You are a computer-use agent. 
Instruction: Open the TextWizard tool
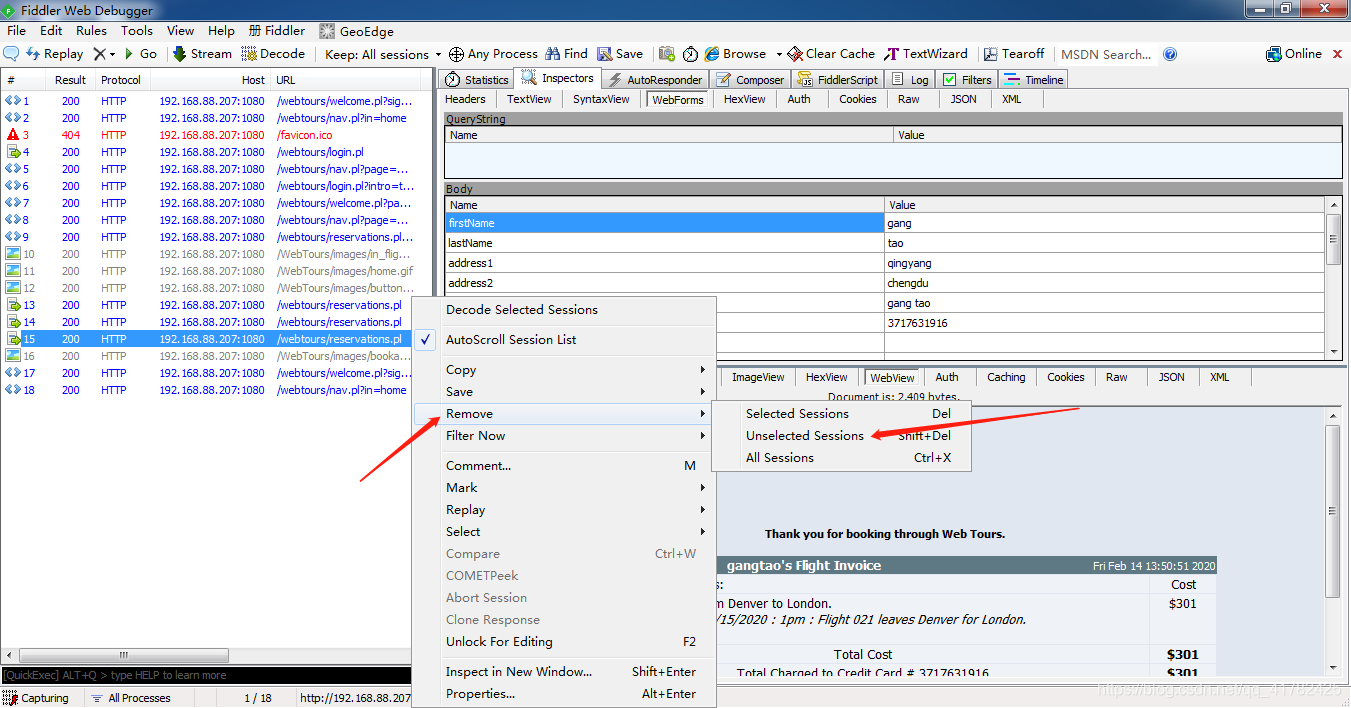(926, 54)
